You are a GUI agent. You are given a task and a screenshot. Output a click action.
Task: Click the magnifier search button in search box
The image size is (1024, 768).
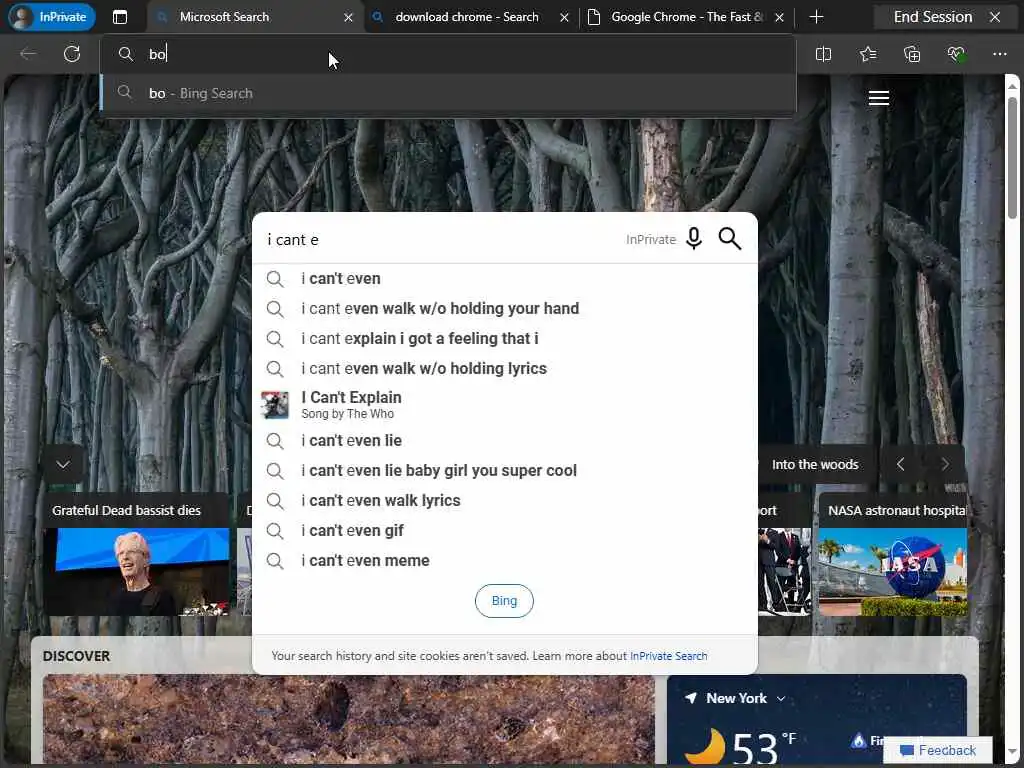pyautogui.click(x=729, y=239)
